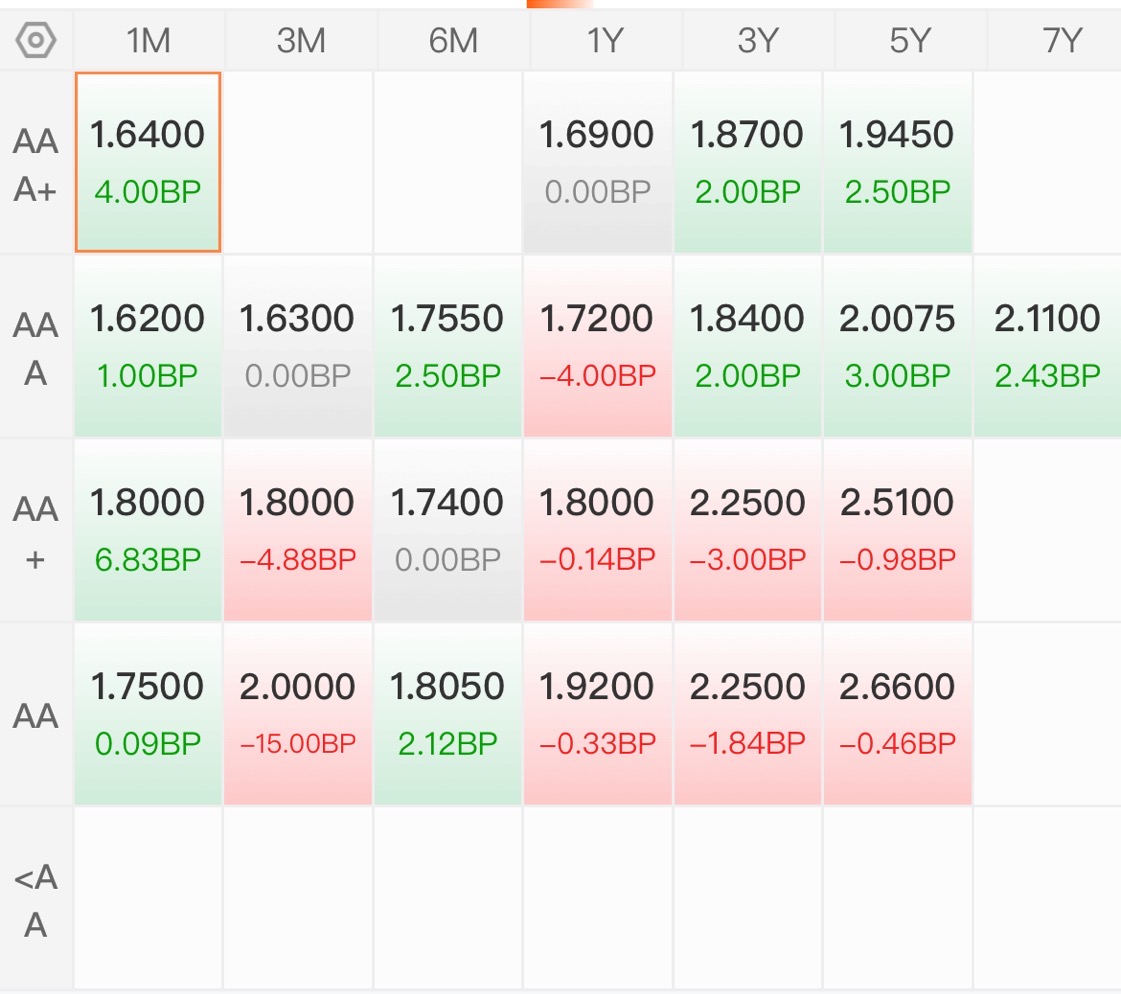Open AA 6M cell showing 1.8050

tap(448, 714)
